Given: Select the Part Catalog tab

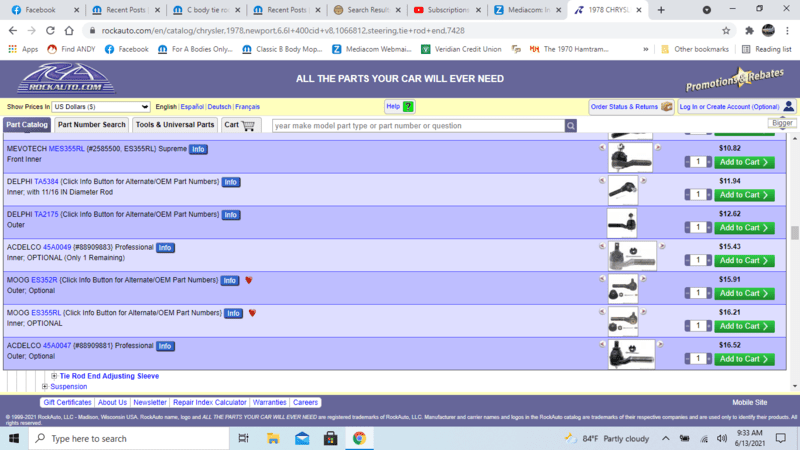Looking at the screenshot, I should pos(27,124).
